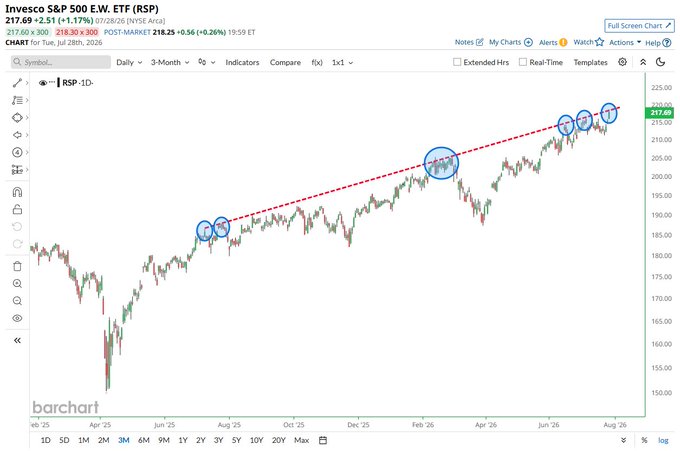The width and height of the screenshot is (680, 451).
Task: Zoom out with the minus magnifier
Action: pyautogui.click(x=17, y=301)
